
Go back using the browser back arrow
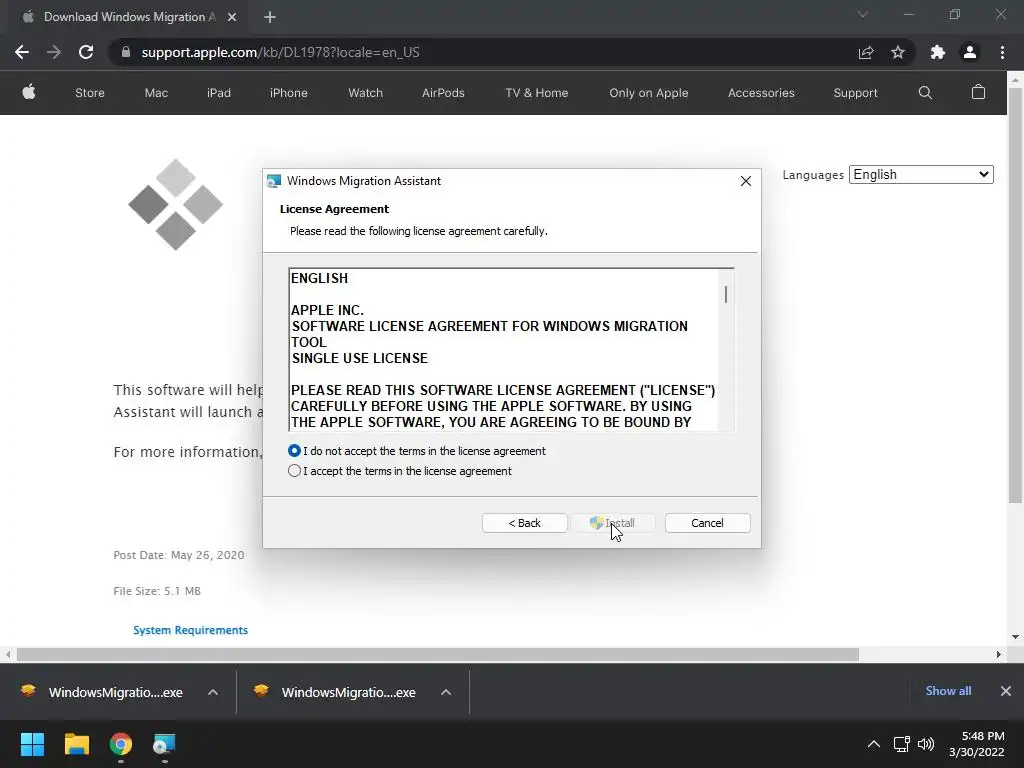click(x=22, y=52)
